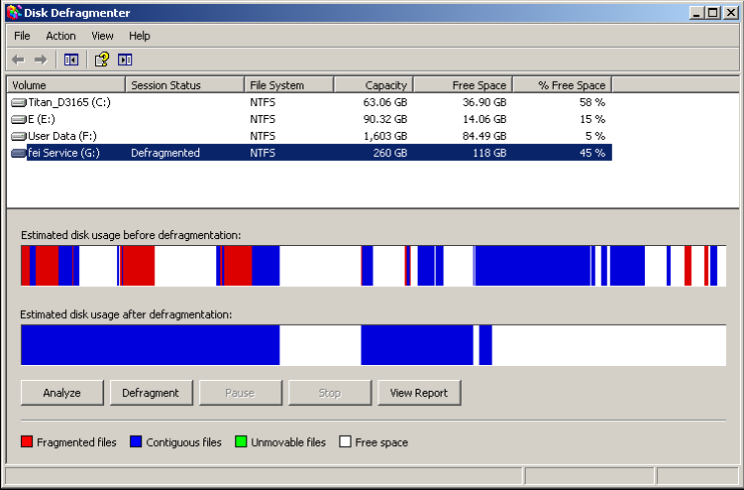The height and width of the screenshot is (490, 744).
Task: Sort by the Capacity column header
Action: (x=373, y=85)
